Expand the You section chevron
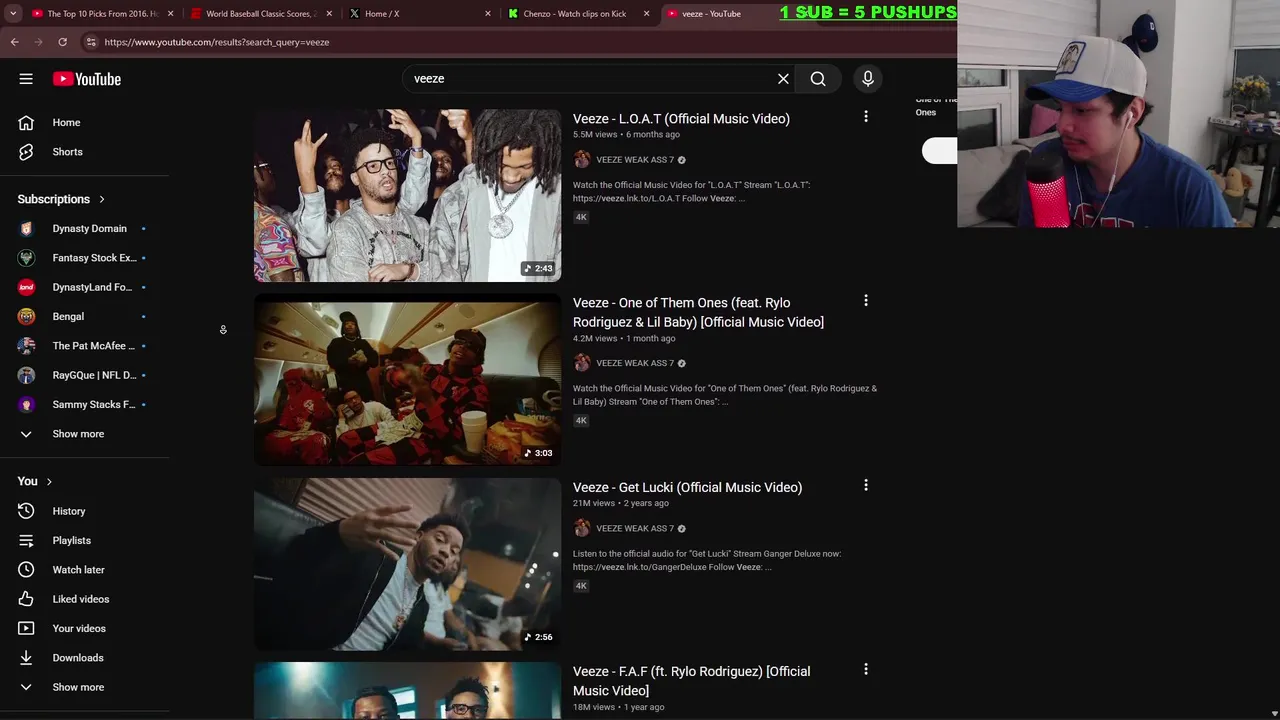Screen dimensions: 1280x720 coord(48,482)
